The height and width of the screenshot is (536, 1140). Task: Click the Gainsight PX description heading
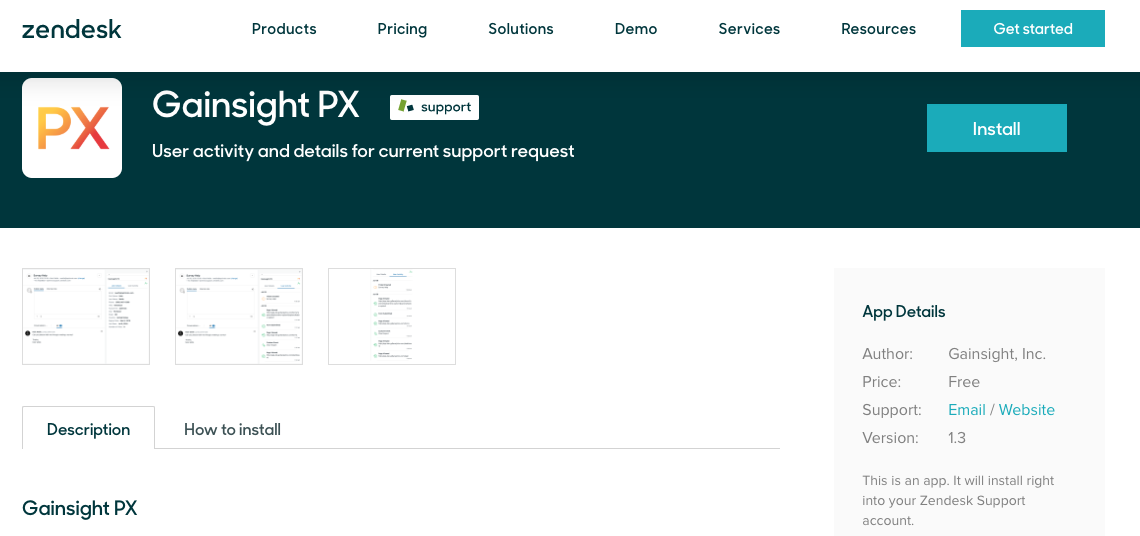(79, 508)
